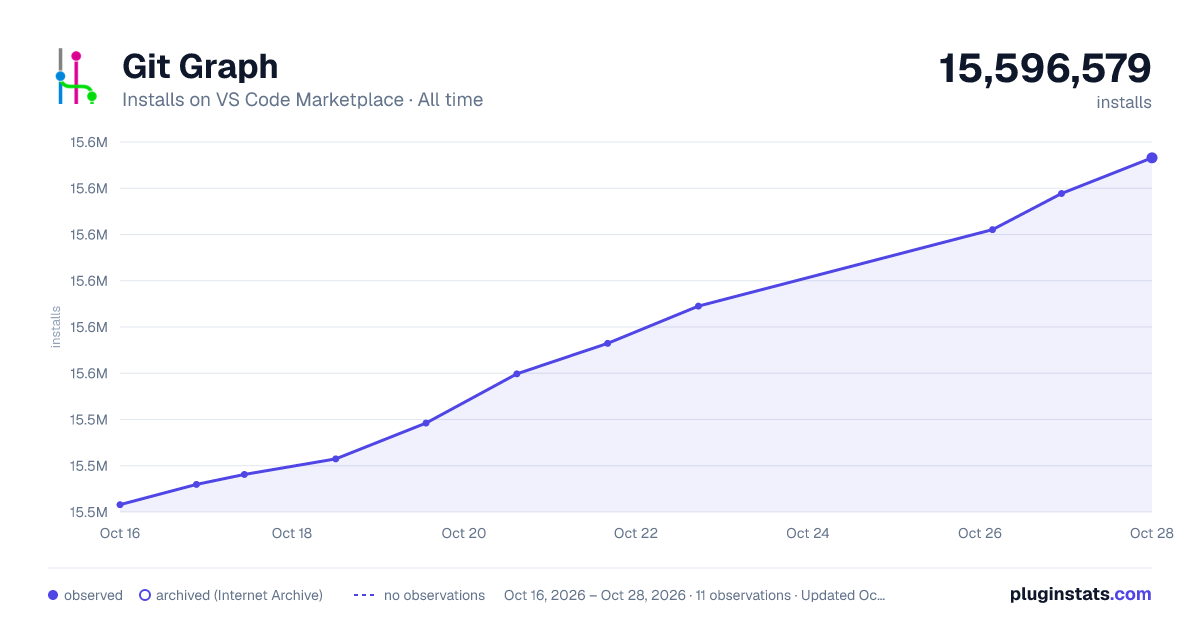Click the date range and observations footer text

(x=695, y=595)
